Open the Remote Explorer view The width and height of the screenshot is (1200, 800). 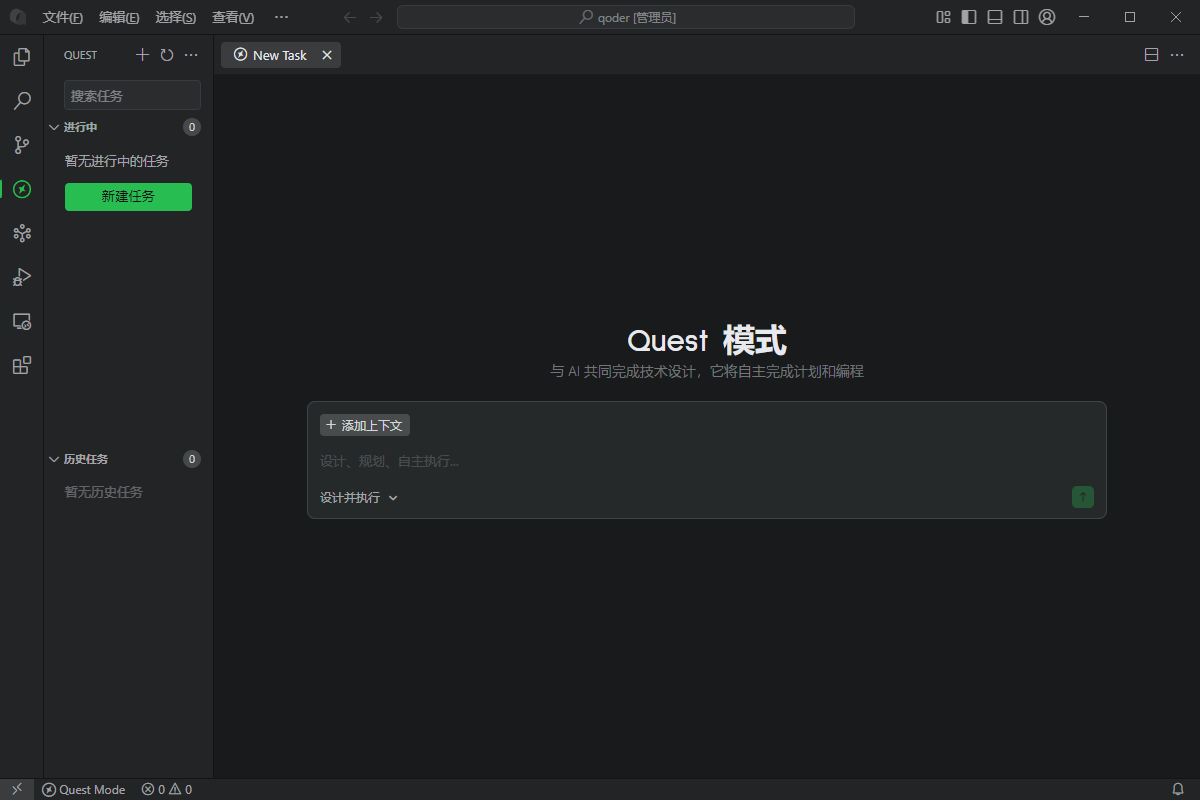click(22, 321)
